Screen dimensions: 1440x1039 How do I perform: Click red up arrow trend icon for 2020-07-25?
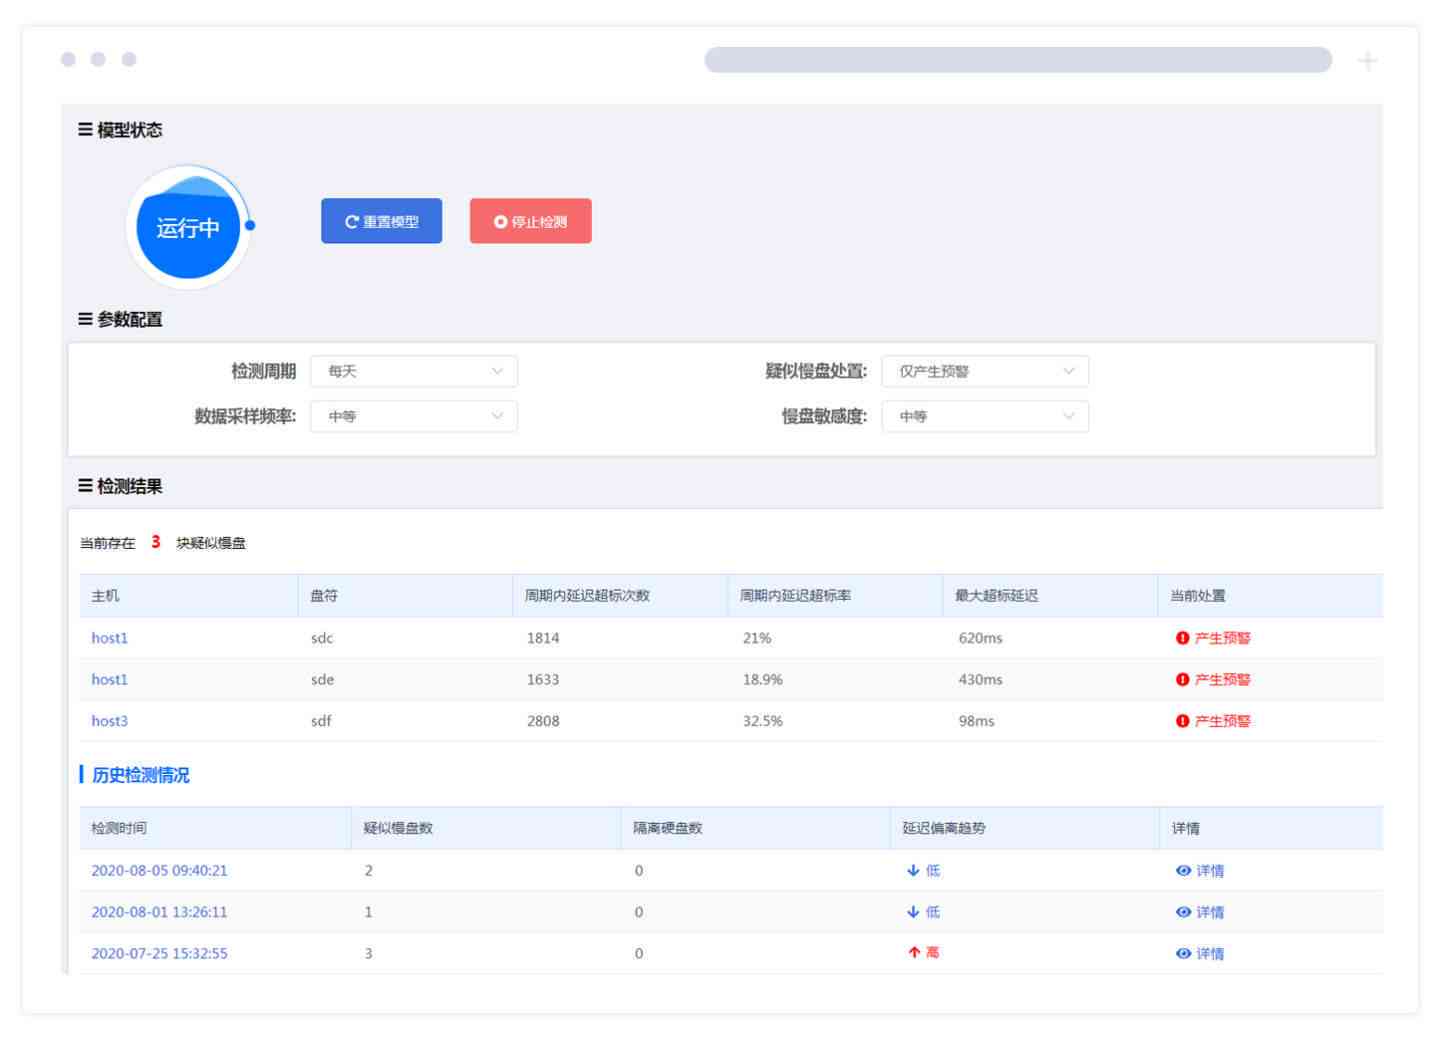913,953
